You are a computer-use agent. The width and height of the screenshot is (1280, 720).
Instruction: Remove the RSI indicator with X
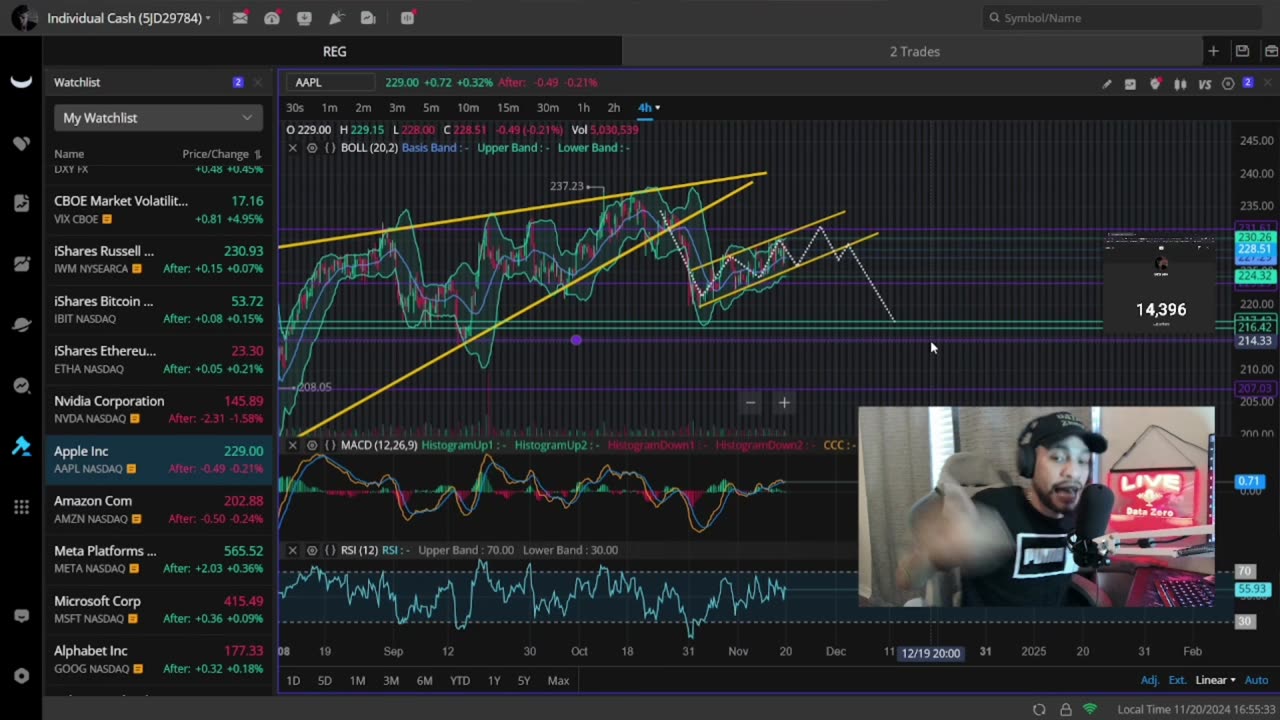[292, 550]
